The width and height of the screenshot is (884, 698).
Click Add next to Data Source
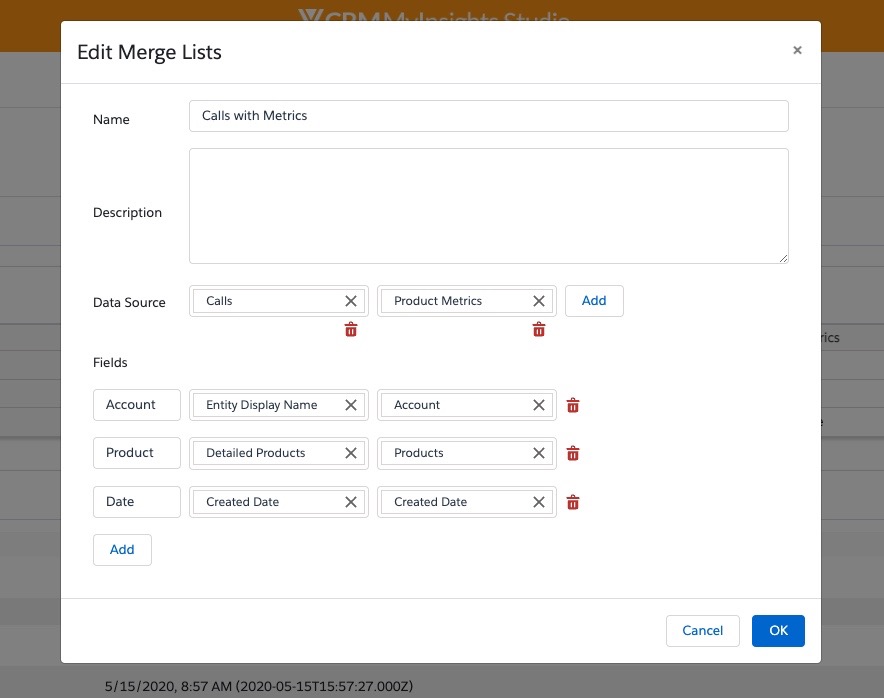click(x=594, y=301)
